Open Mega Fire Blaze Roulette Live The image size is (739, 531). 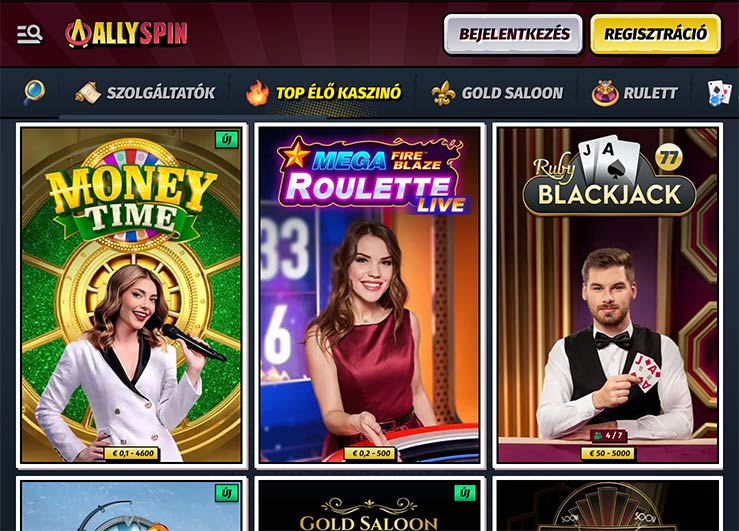point(370,295)
